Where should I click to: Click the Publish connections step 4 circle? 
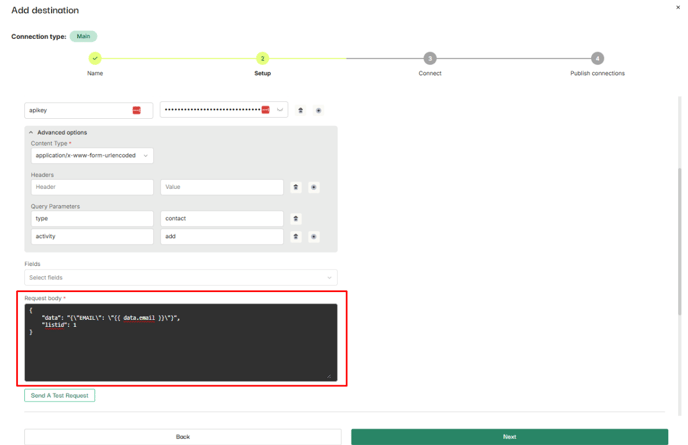pos(597,58)
